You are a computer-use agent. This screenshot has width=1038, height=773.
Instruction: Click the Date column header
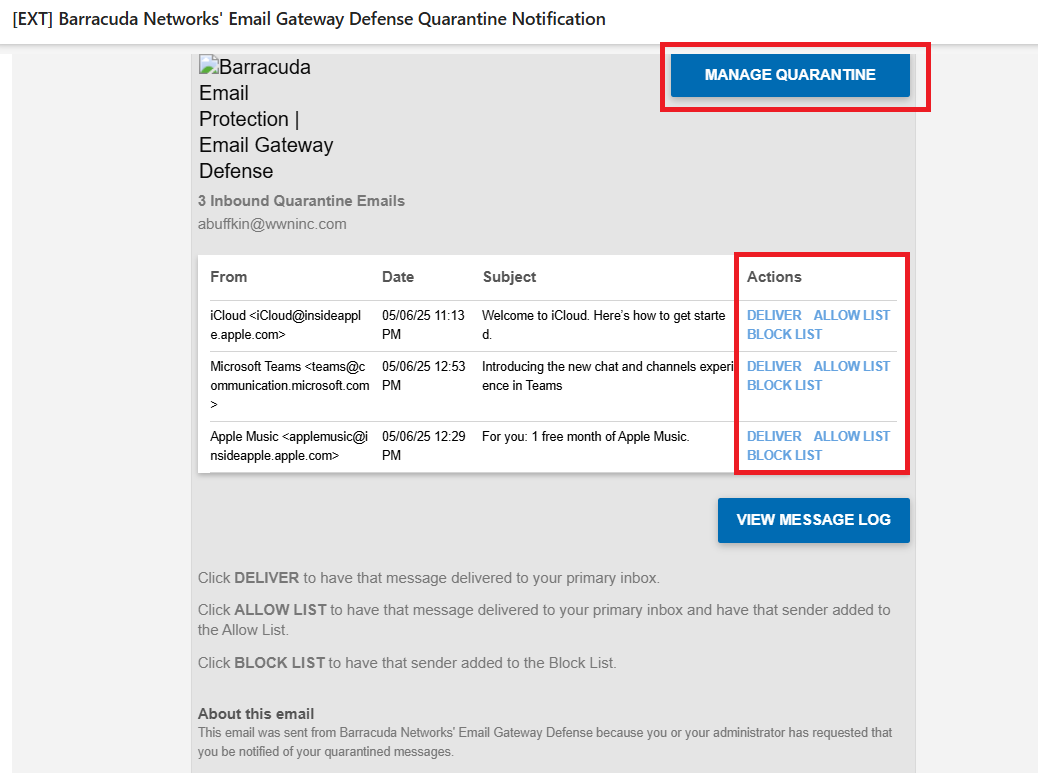coord(398,277)
